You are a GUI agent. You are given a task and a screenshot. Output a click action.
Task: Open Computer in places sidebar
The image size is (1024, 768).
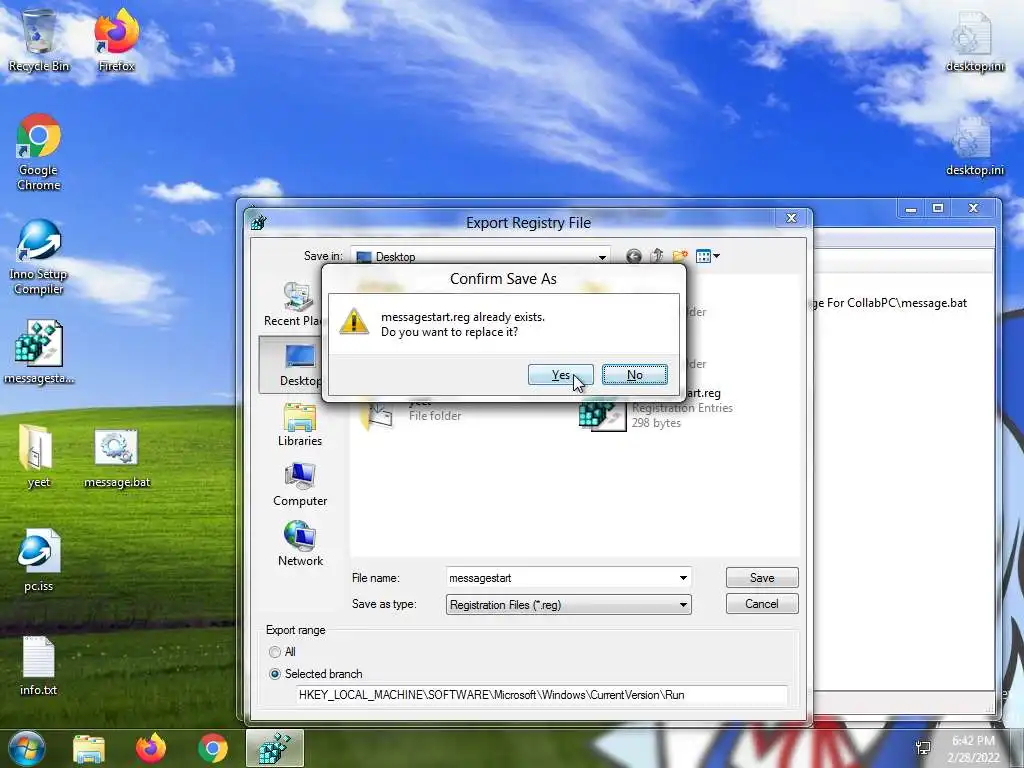pyautogui.click(x=300, y=485)
